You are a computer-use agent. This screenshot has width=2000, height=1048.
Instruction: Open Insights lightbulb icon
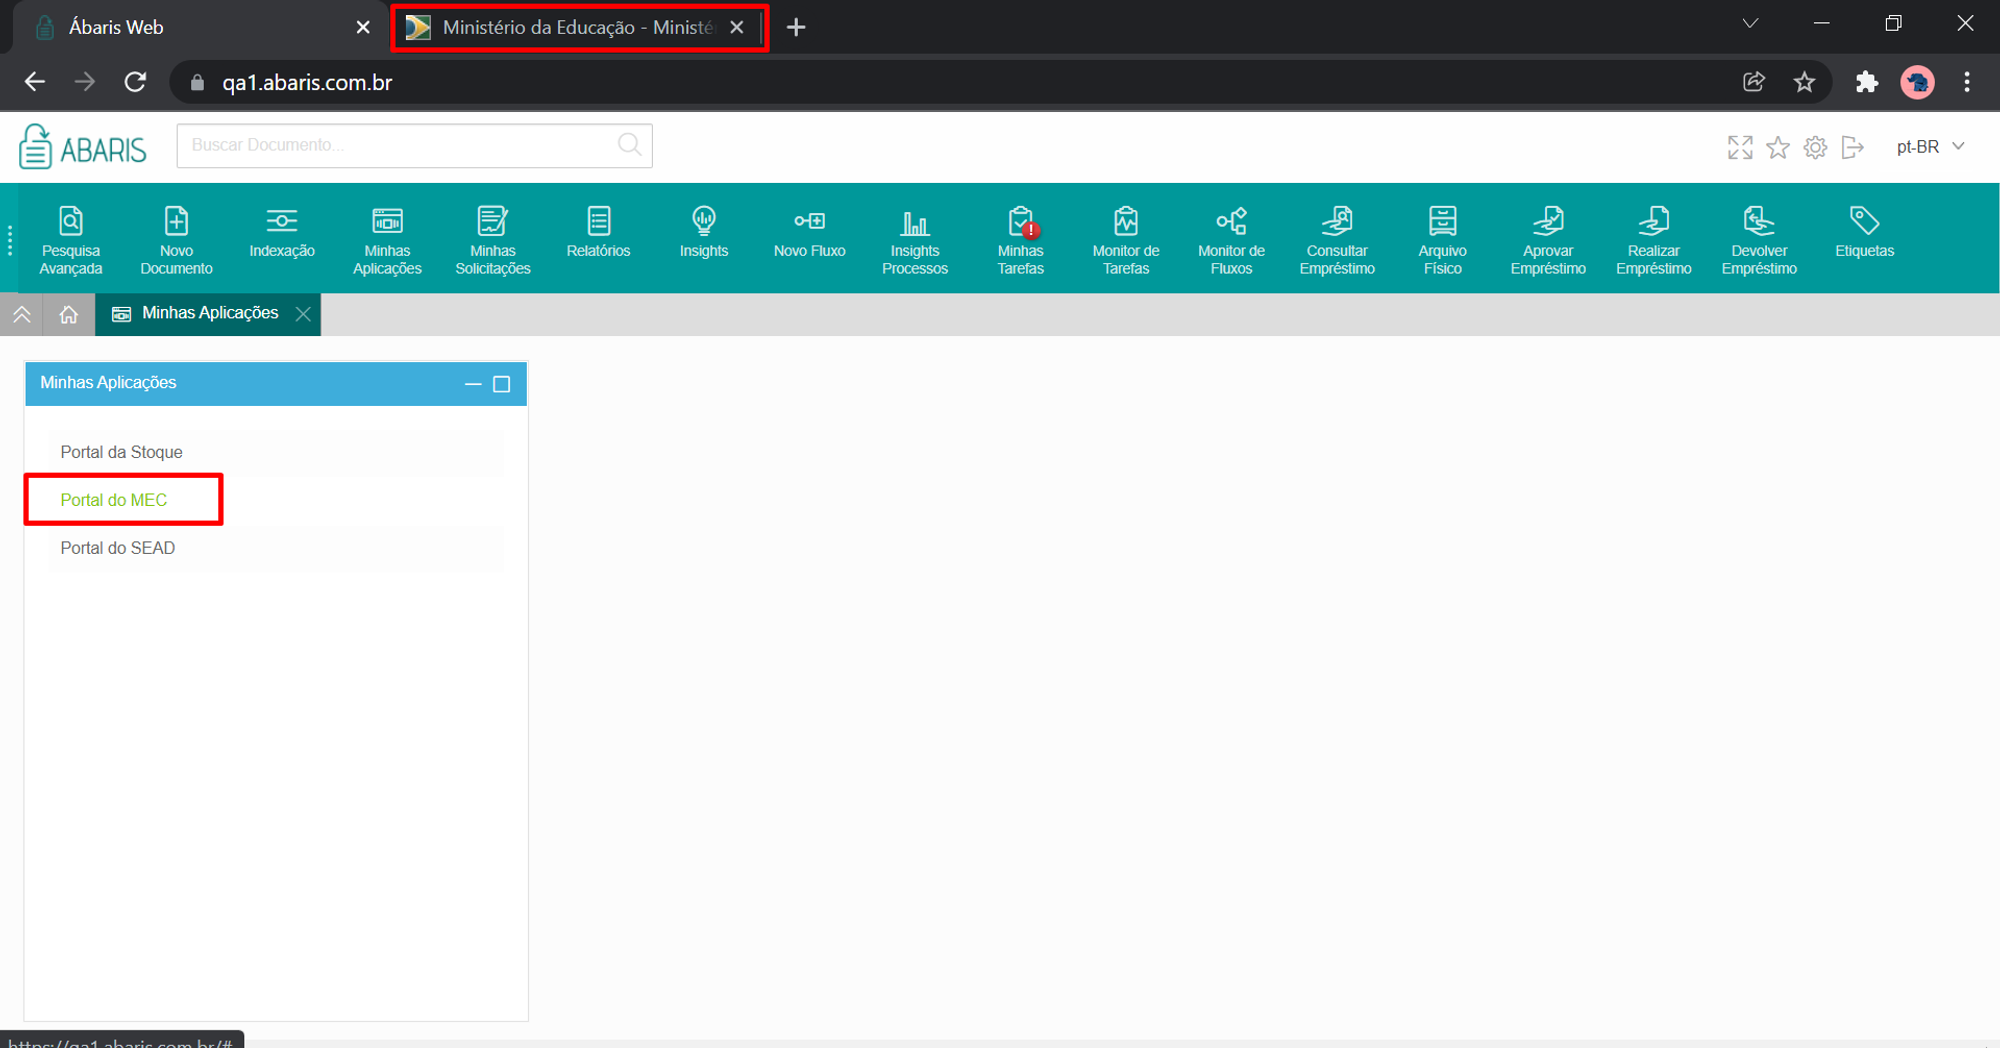click(704, 233)
